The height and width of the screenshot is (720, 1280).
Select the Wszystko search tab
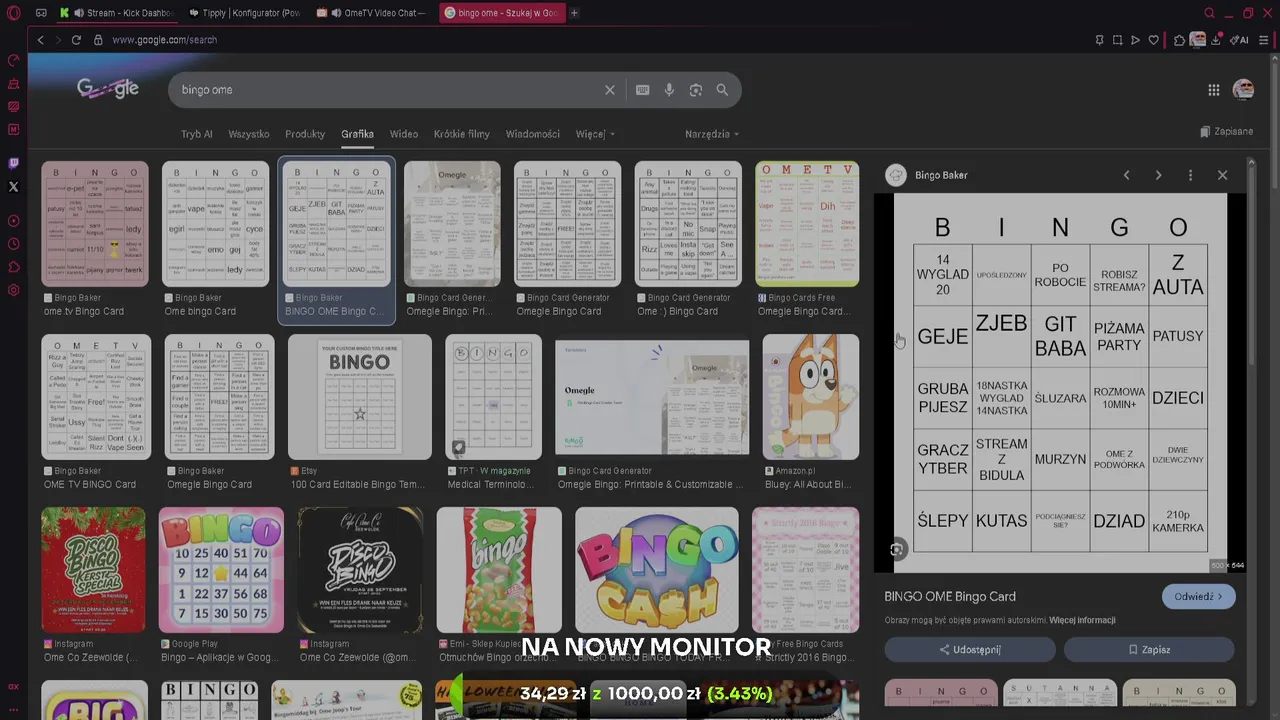tap(249, 134)
